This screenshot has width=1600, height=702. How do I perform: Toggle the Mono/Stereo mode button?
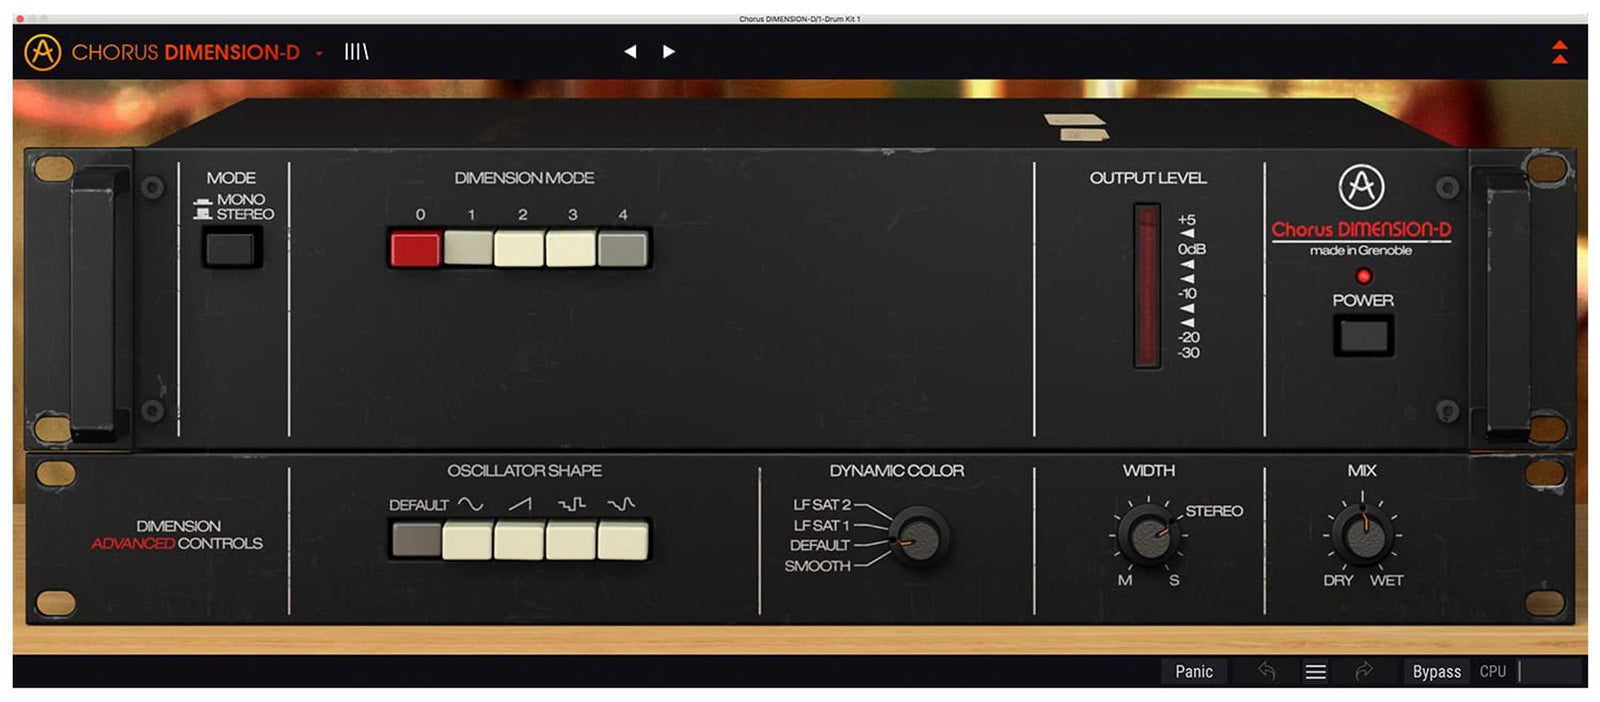(232, 247)
